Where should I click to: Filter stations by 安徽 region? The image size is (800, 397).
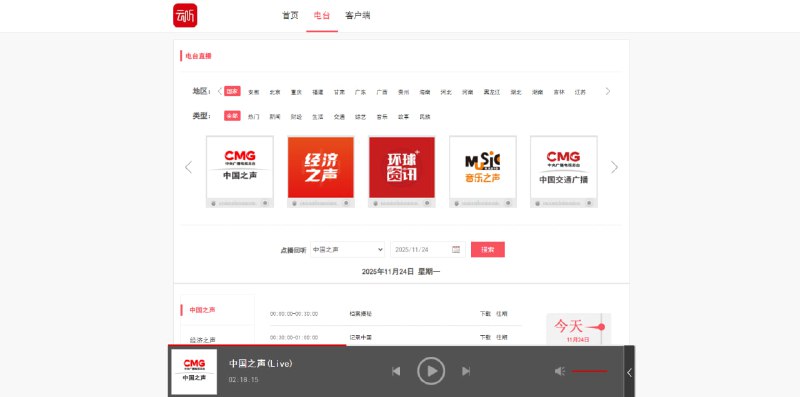coord(254,92)
